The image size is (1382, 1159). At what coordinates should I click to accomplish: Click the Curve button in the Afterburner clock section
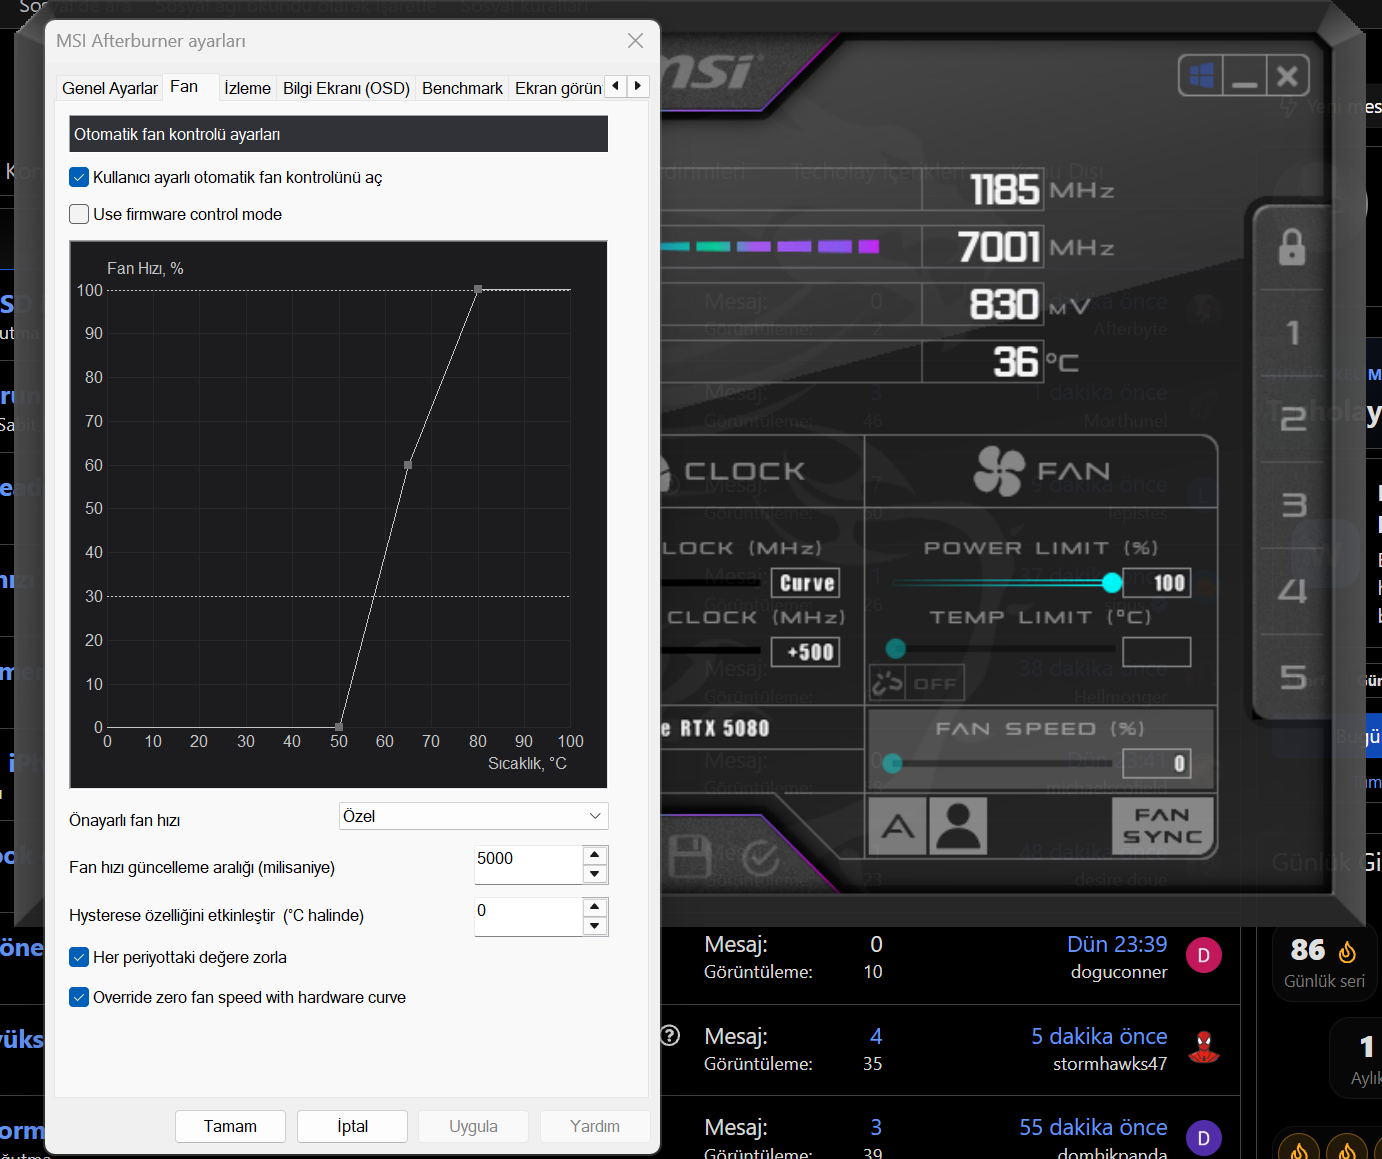tap(806, 583)
